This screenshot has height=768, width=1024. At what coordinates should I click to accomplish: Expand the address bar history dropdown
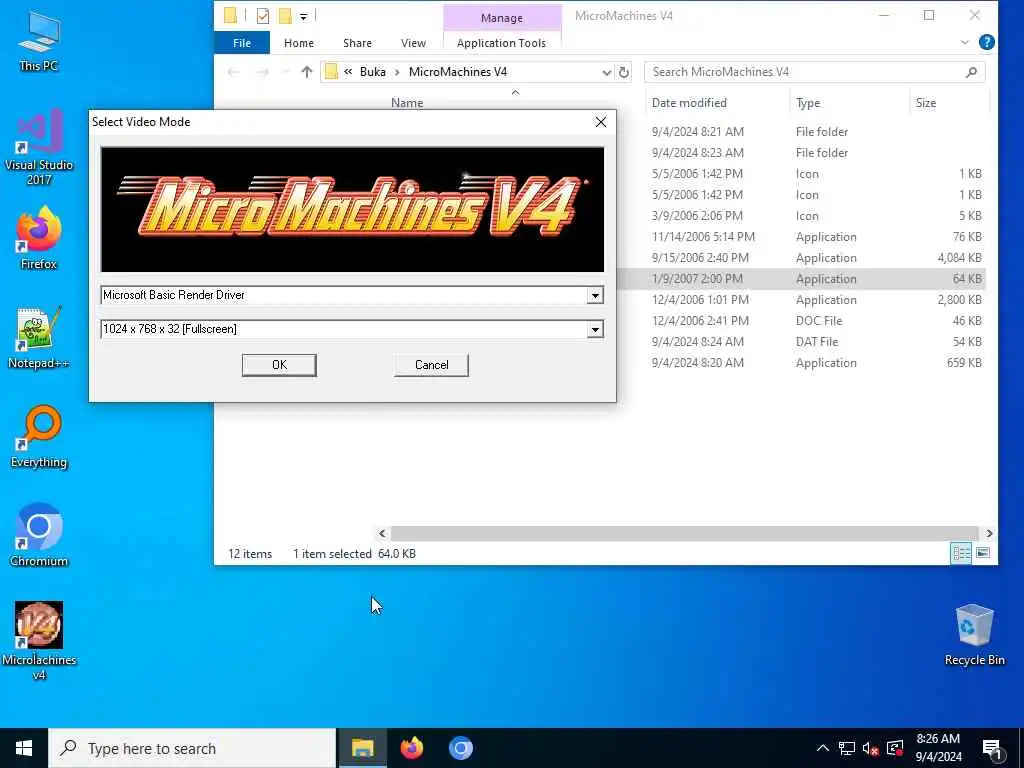click(606, 72)
